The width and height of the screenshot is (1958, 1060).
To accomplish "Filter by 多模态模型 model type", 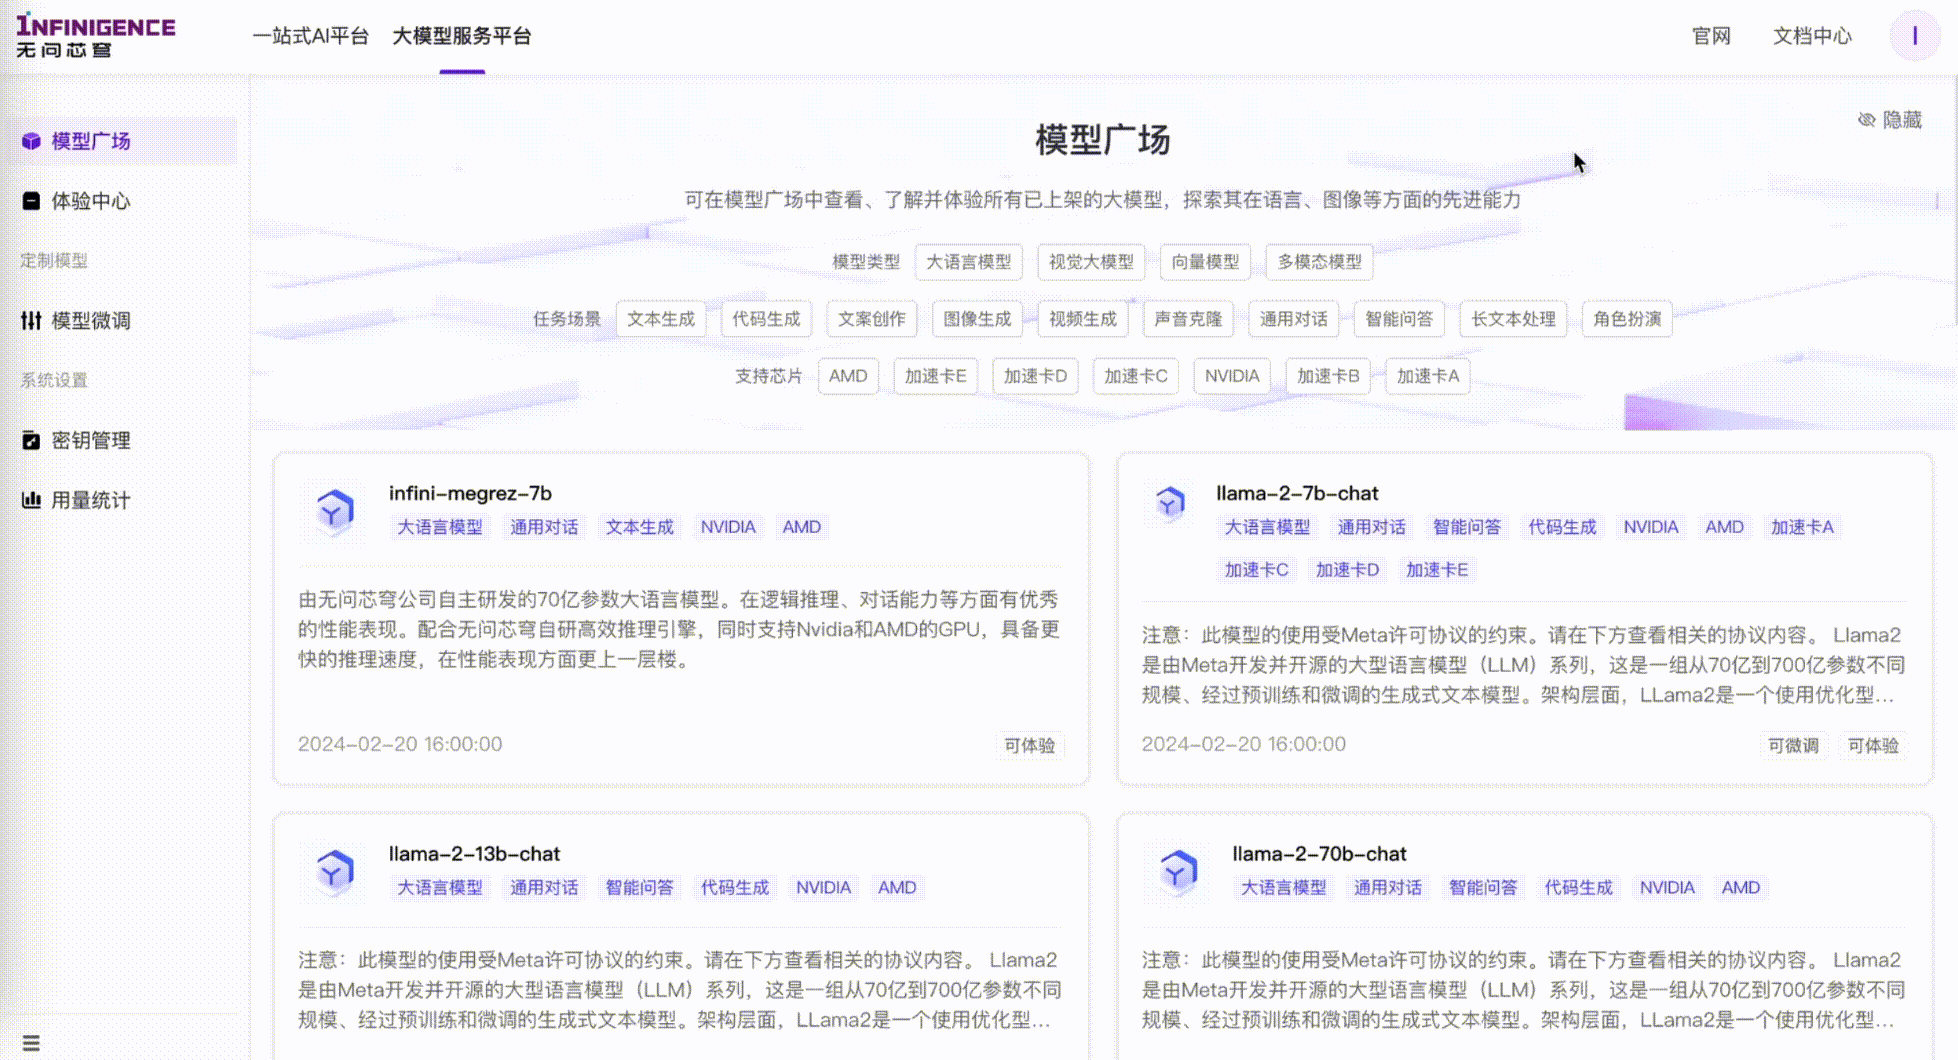I will pyautogui.click(x=1319, y=262).
